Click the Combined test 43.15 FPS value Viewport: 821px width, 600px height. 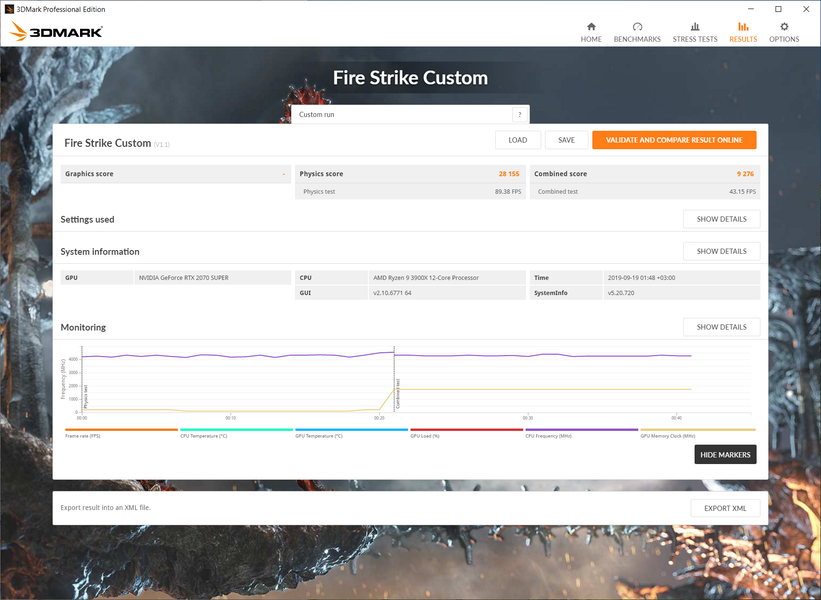point(742,192)
